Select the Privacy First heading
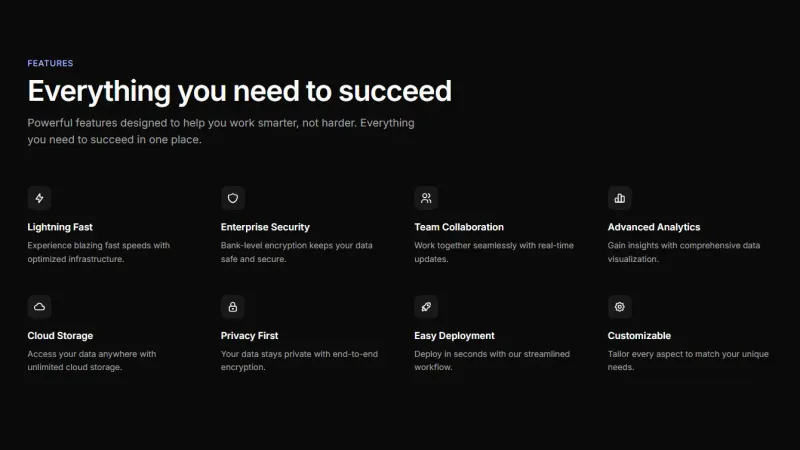 250,336
